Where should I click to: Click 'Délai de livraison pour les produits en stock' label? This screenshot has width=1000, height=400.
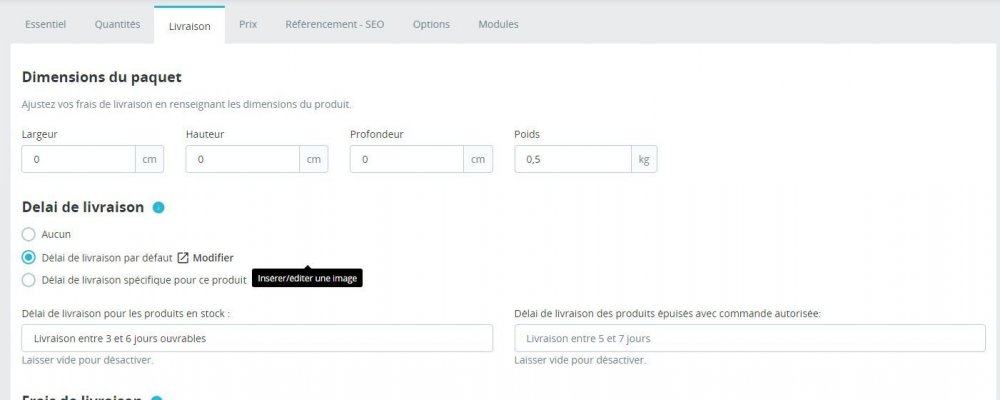point(126,314)
